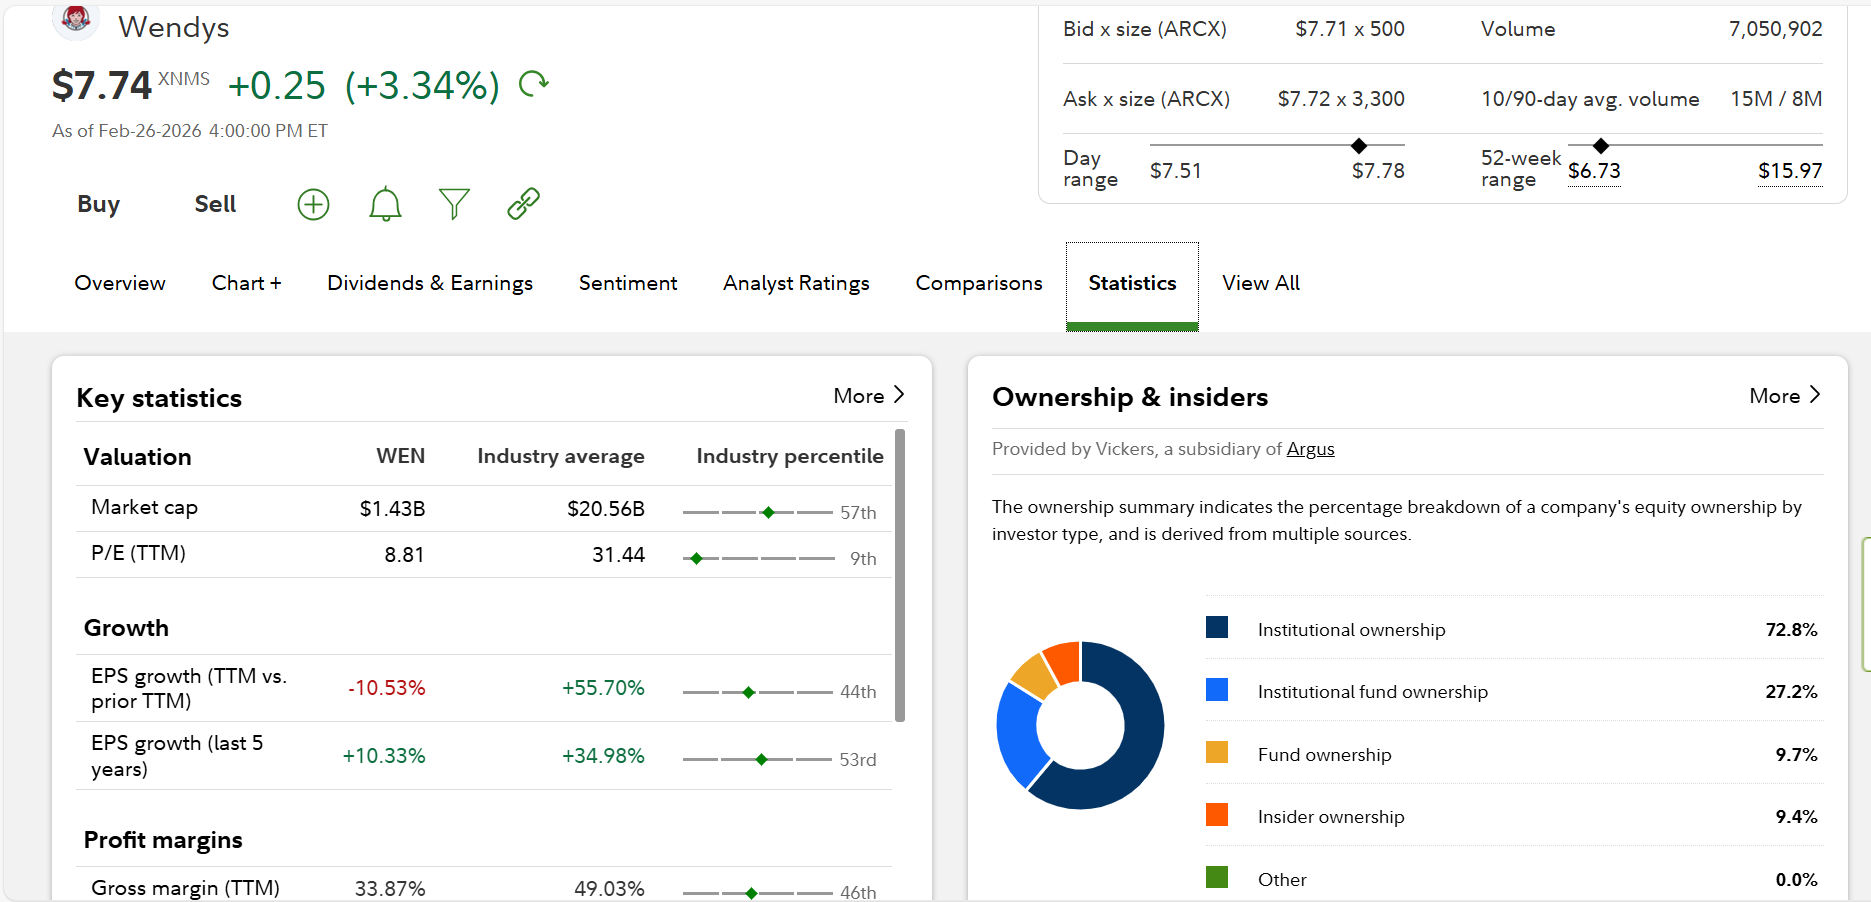Viewport: 1871px width, 902px height.
Task: Click the P/E (TTM) row label
Action: tap(138, 553)
